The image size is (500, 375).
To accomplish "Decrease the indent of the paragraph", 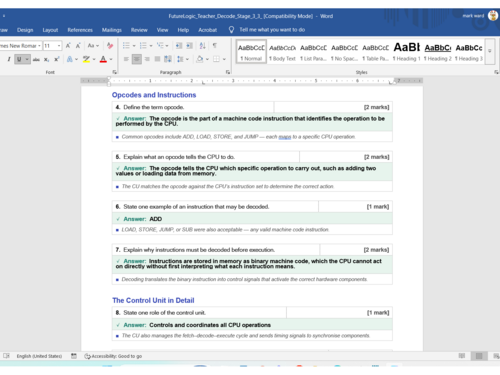I will tap(179, 46).
